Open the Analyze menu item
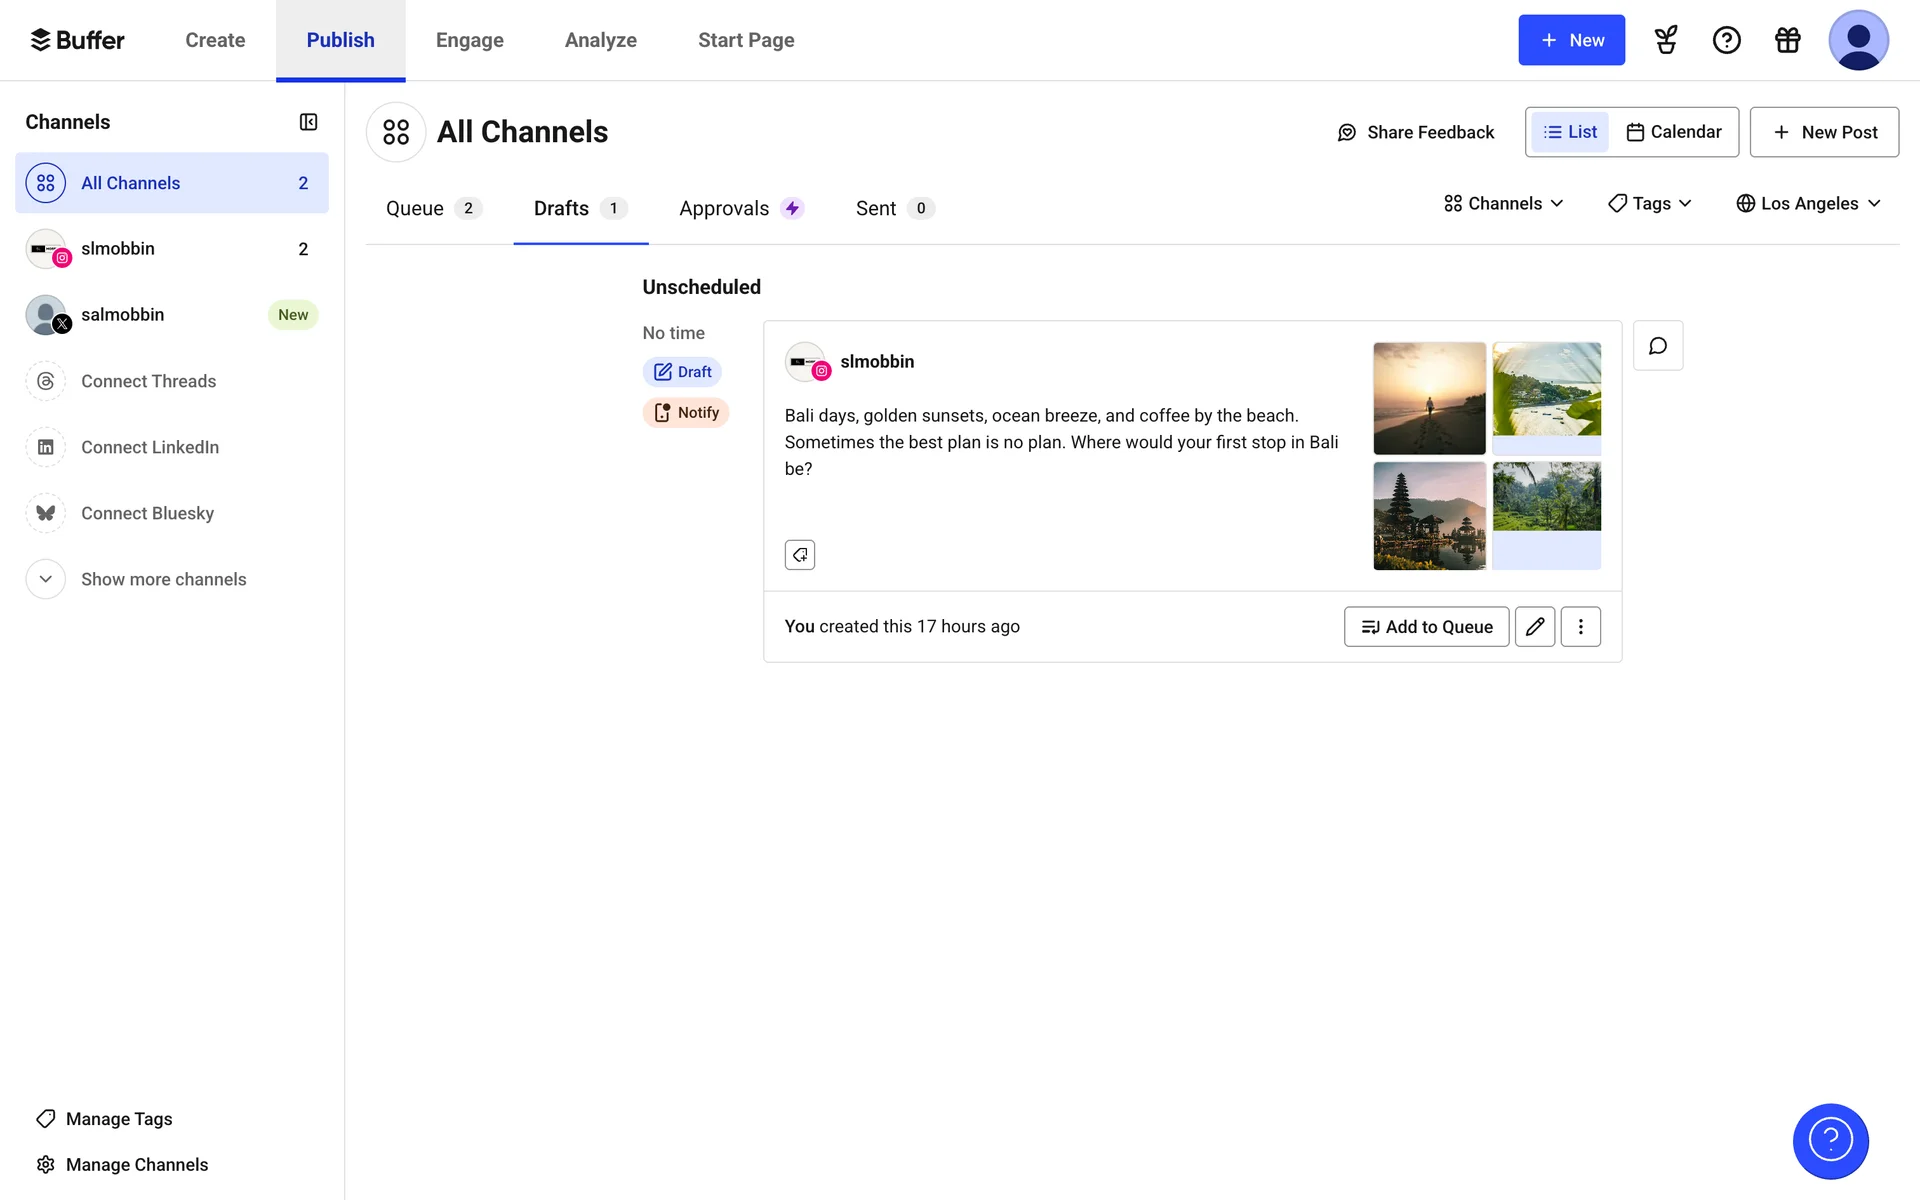 [x=600, y=40]
